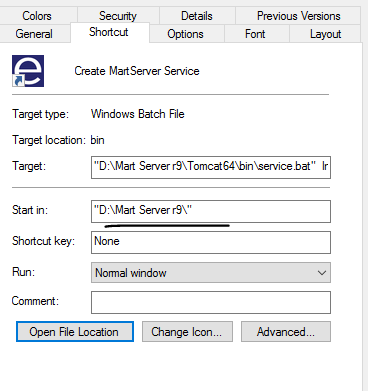Switch to the Colors tab
The height and width of the screenshot is (391, 368).
click(37, 16)
